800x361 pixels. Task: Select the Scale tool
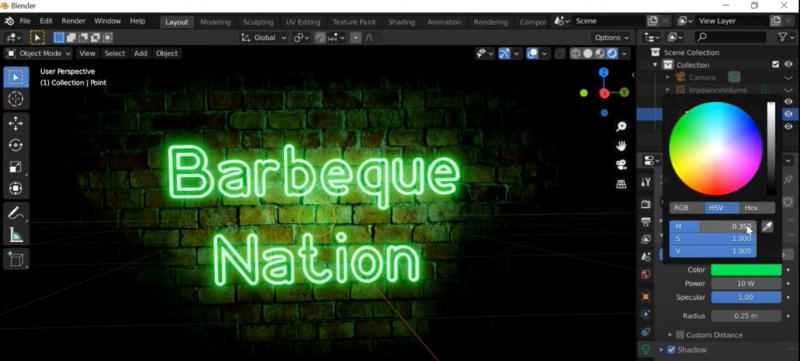point(16,167)
